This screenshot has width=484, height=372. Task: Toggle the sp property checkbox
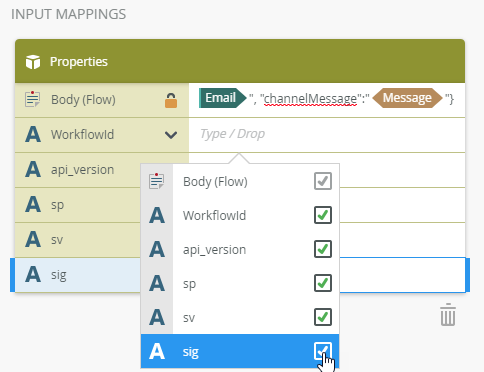[x=323, y=283]
